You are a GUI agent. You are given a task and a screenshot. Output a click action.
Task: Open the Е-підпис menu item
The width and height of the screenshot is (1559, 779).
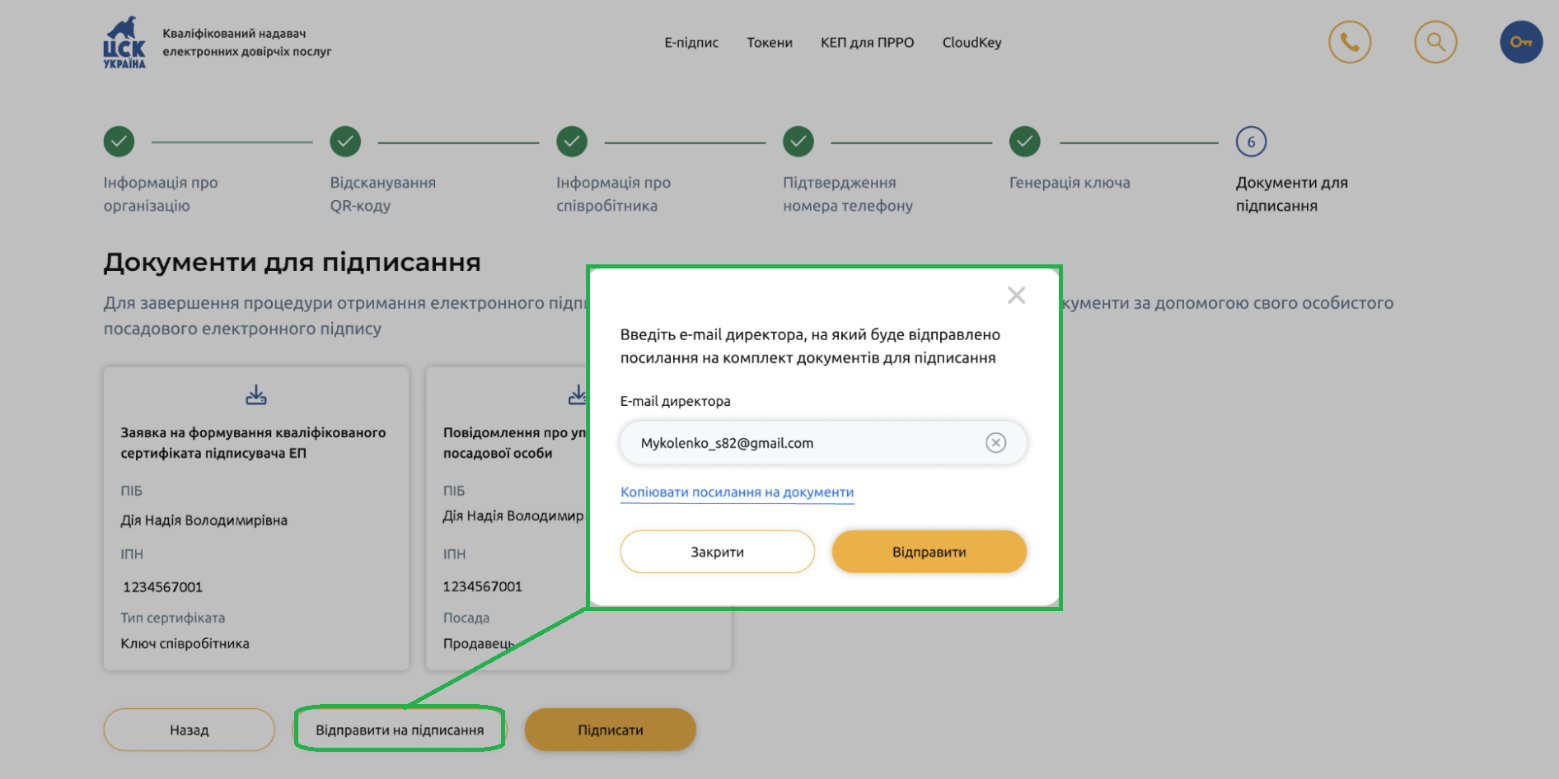point(691,43)
